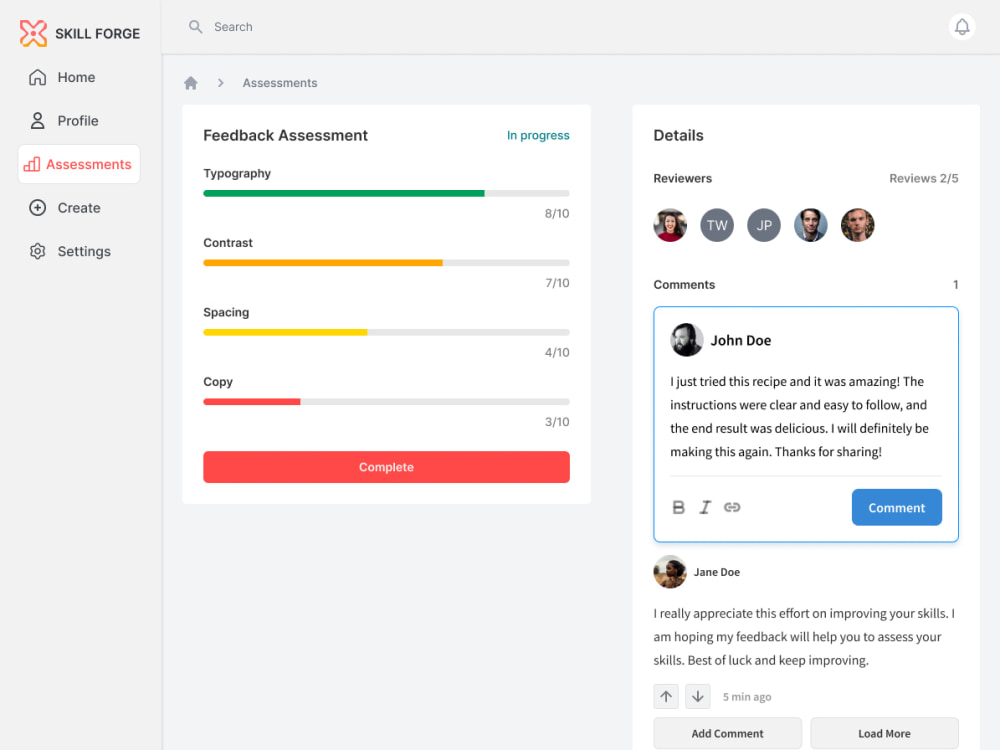Image resolution: width=1000 pixels, height=750 pixels.
Task: Toggle bold formatting in comment editor
Action: pos(679,507)
